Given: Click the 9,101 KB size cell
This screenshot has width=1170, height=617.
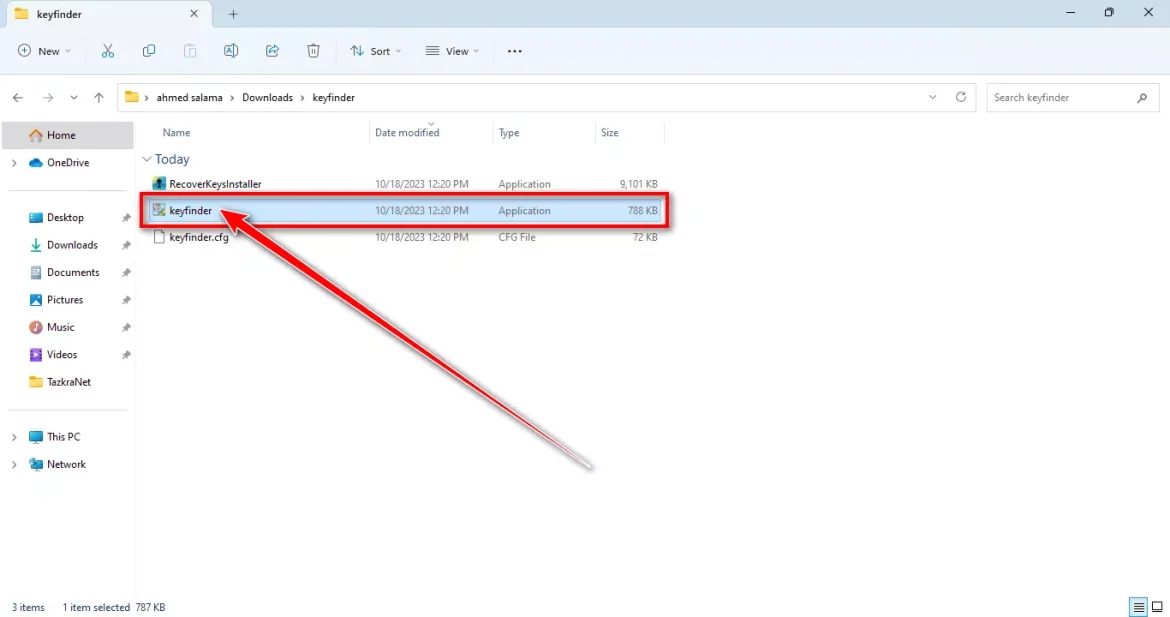Looking at the screenshot, I should (x=638, y=184).
